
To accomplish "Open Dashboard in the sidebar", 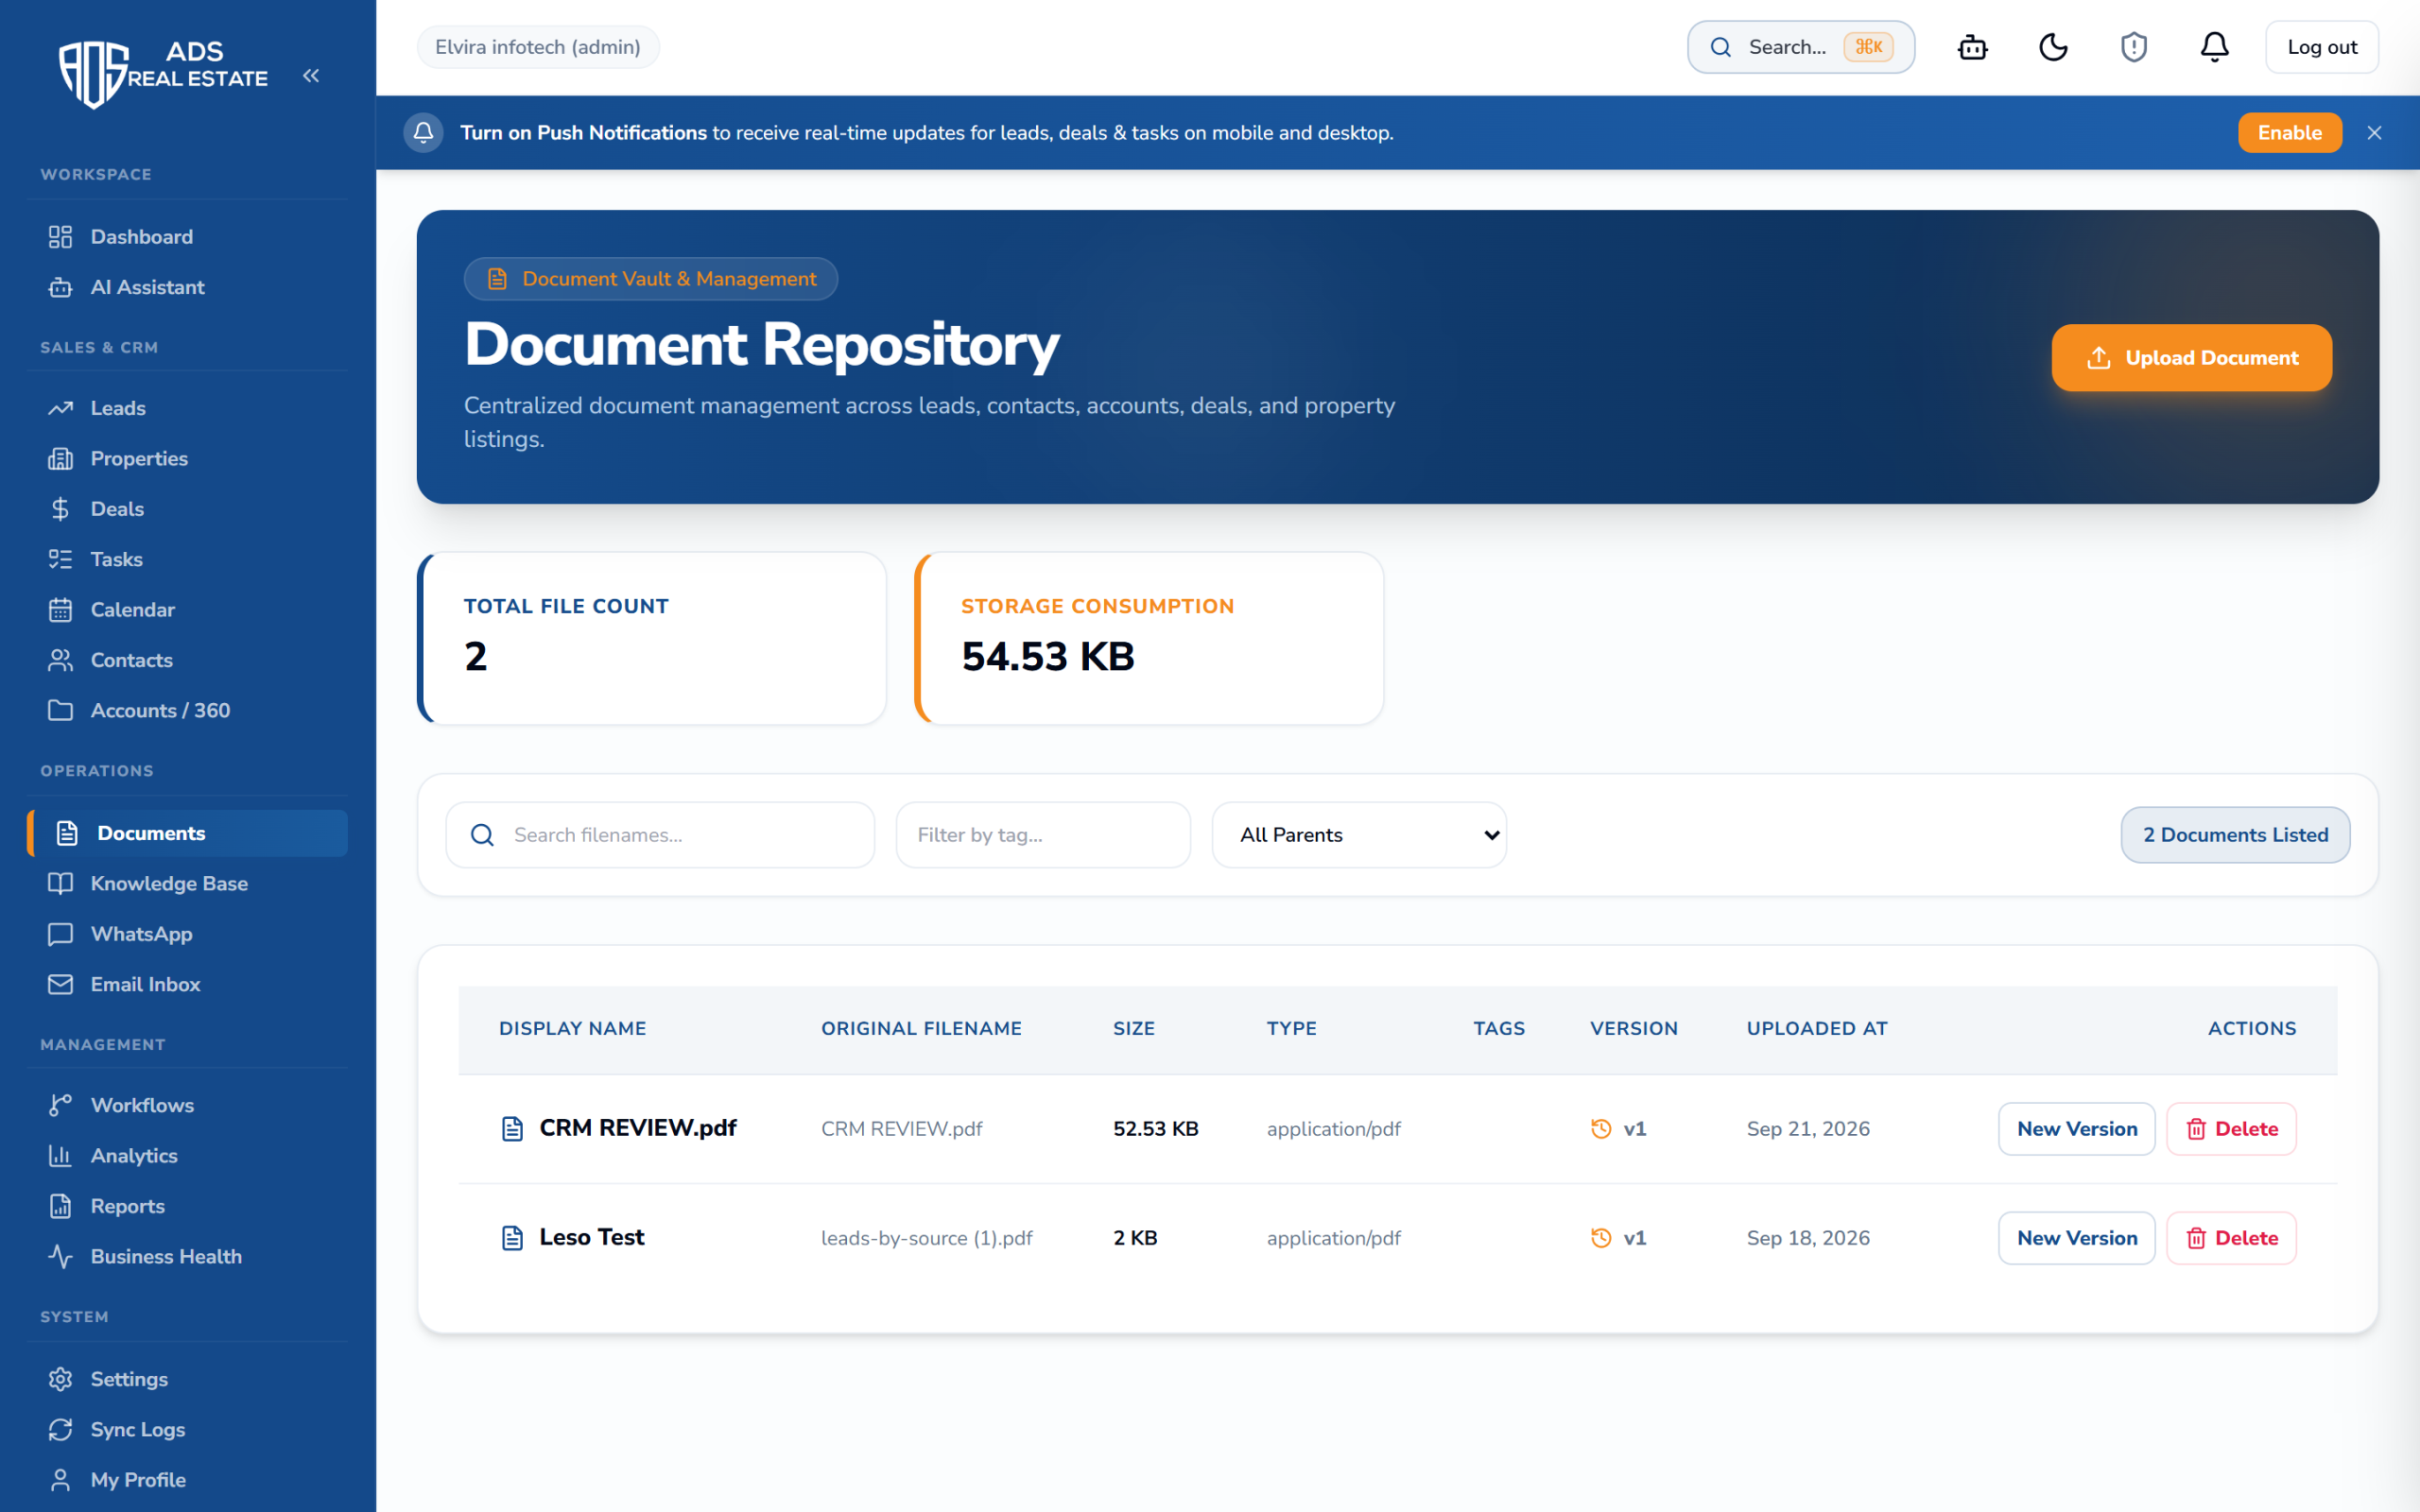I will point(187,237).
